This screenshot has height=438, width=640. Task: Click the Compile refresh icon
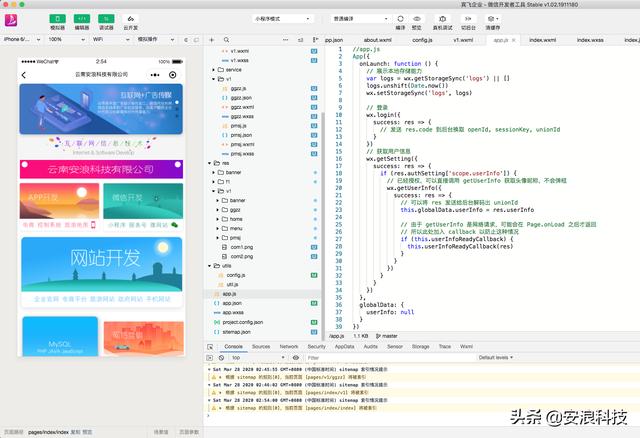[400, 19]
